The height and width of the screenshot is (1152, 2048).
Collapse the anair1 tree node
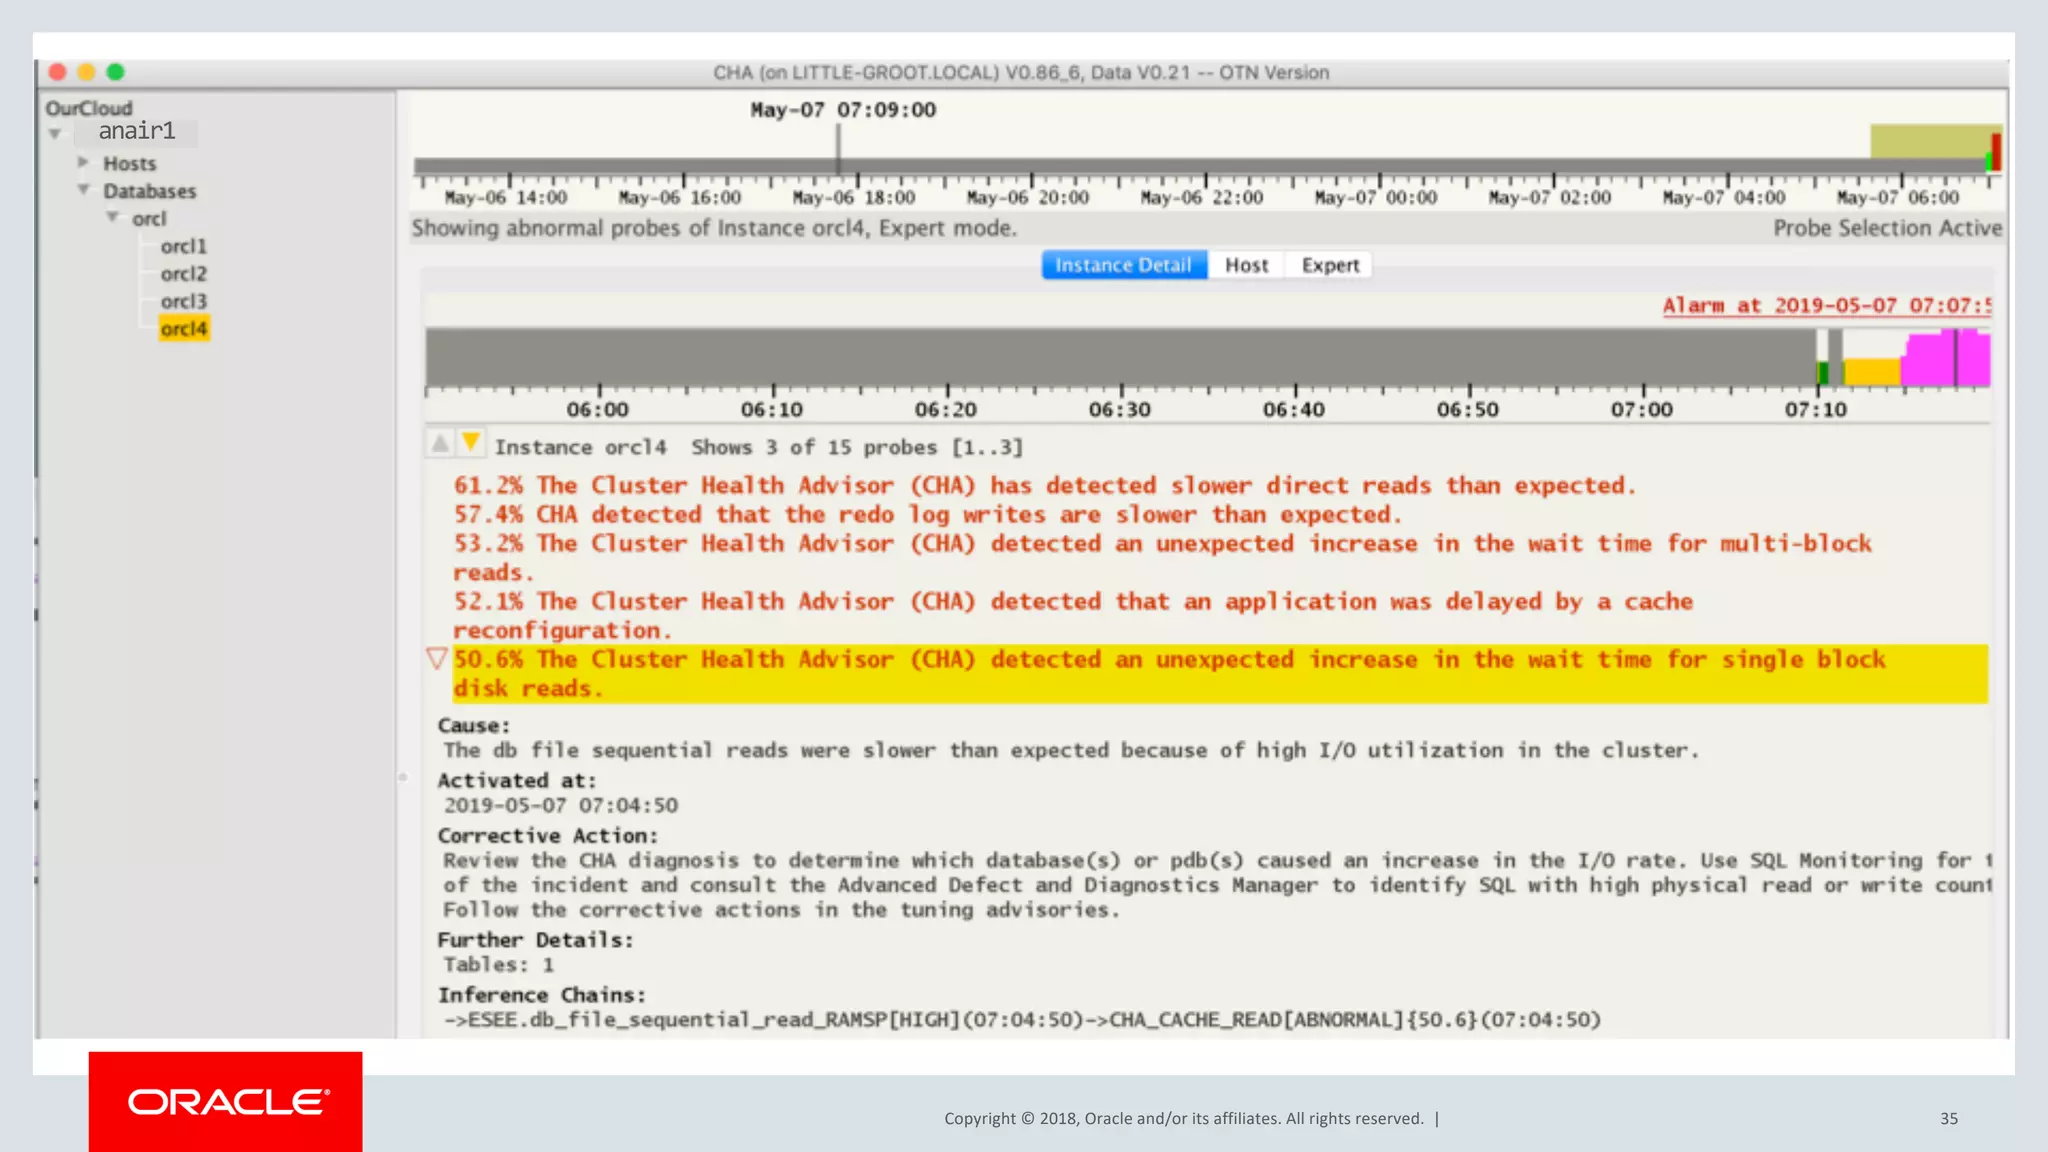55,134
